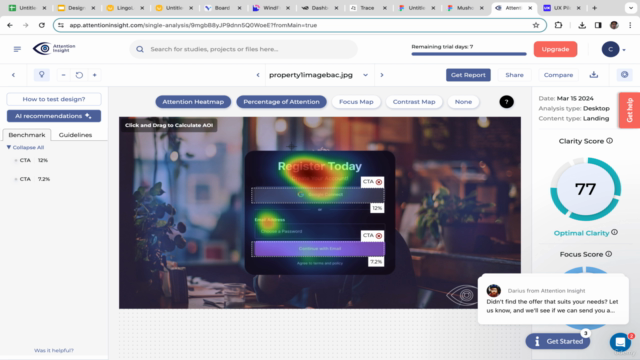
Task: Open the chat message from Darius
Action: 553,300
